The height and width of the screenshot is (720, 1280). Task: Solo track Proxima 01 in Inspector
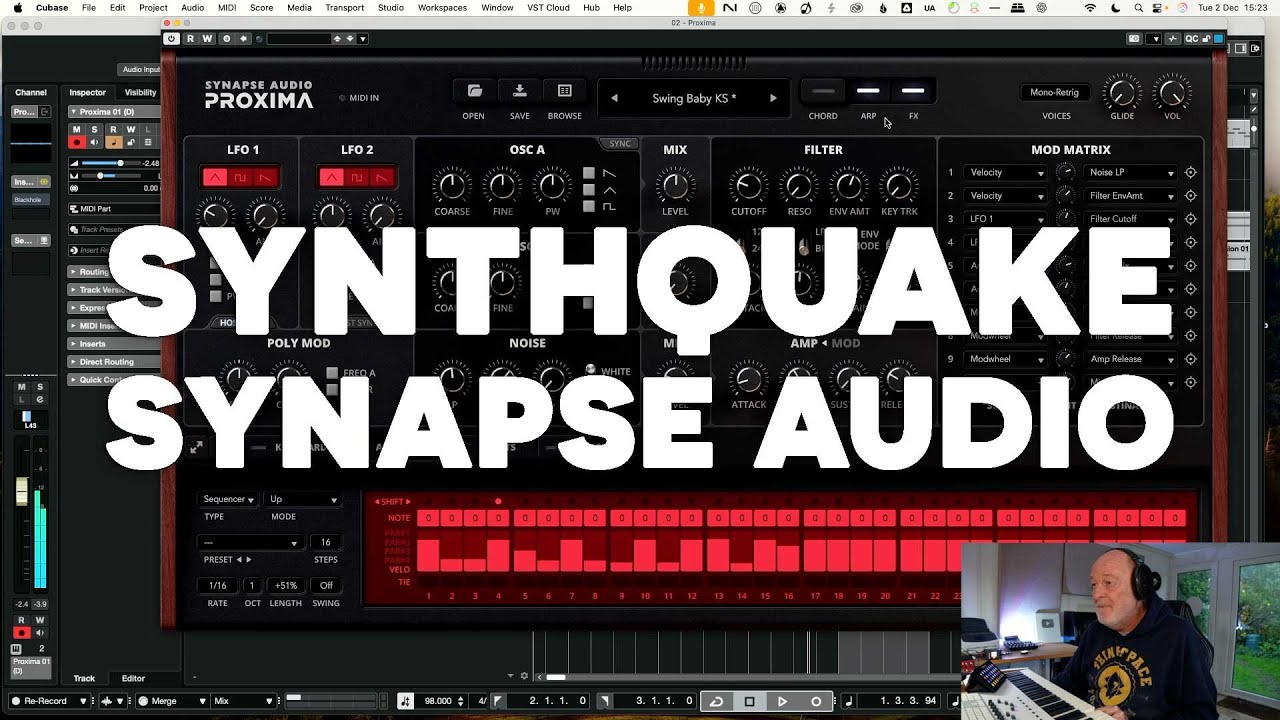pyautogui.click(x=95, y=130)
